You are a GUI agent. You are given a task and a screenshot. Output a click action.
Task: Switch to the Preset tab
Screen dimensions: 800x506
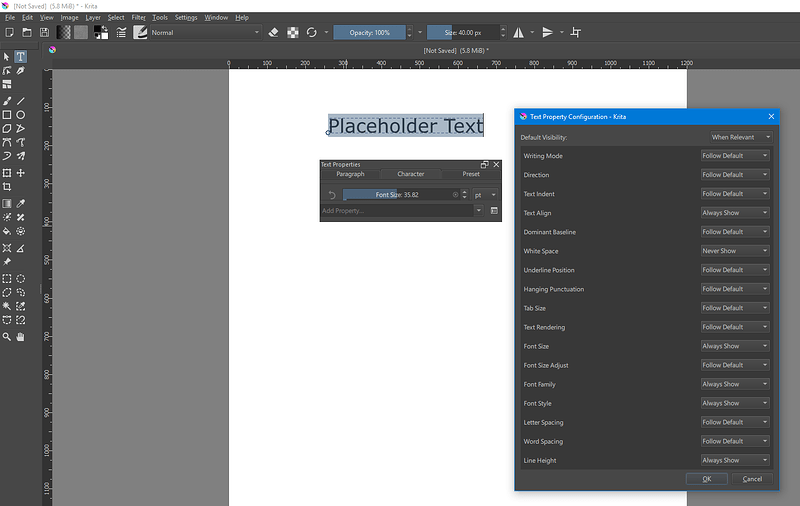coord(471,174)
